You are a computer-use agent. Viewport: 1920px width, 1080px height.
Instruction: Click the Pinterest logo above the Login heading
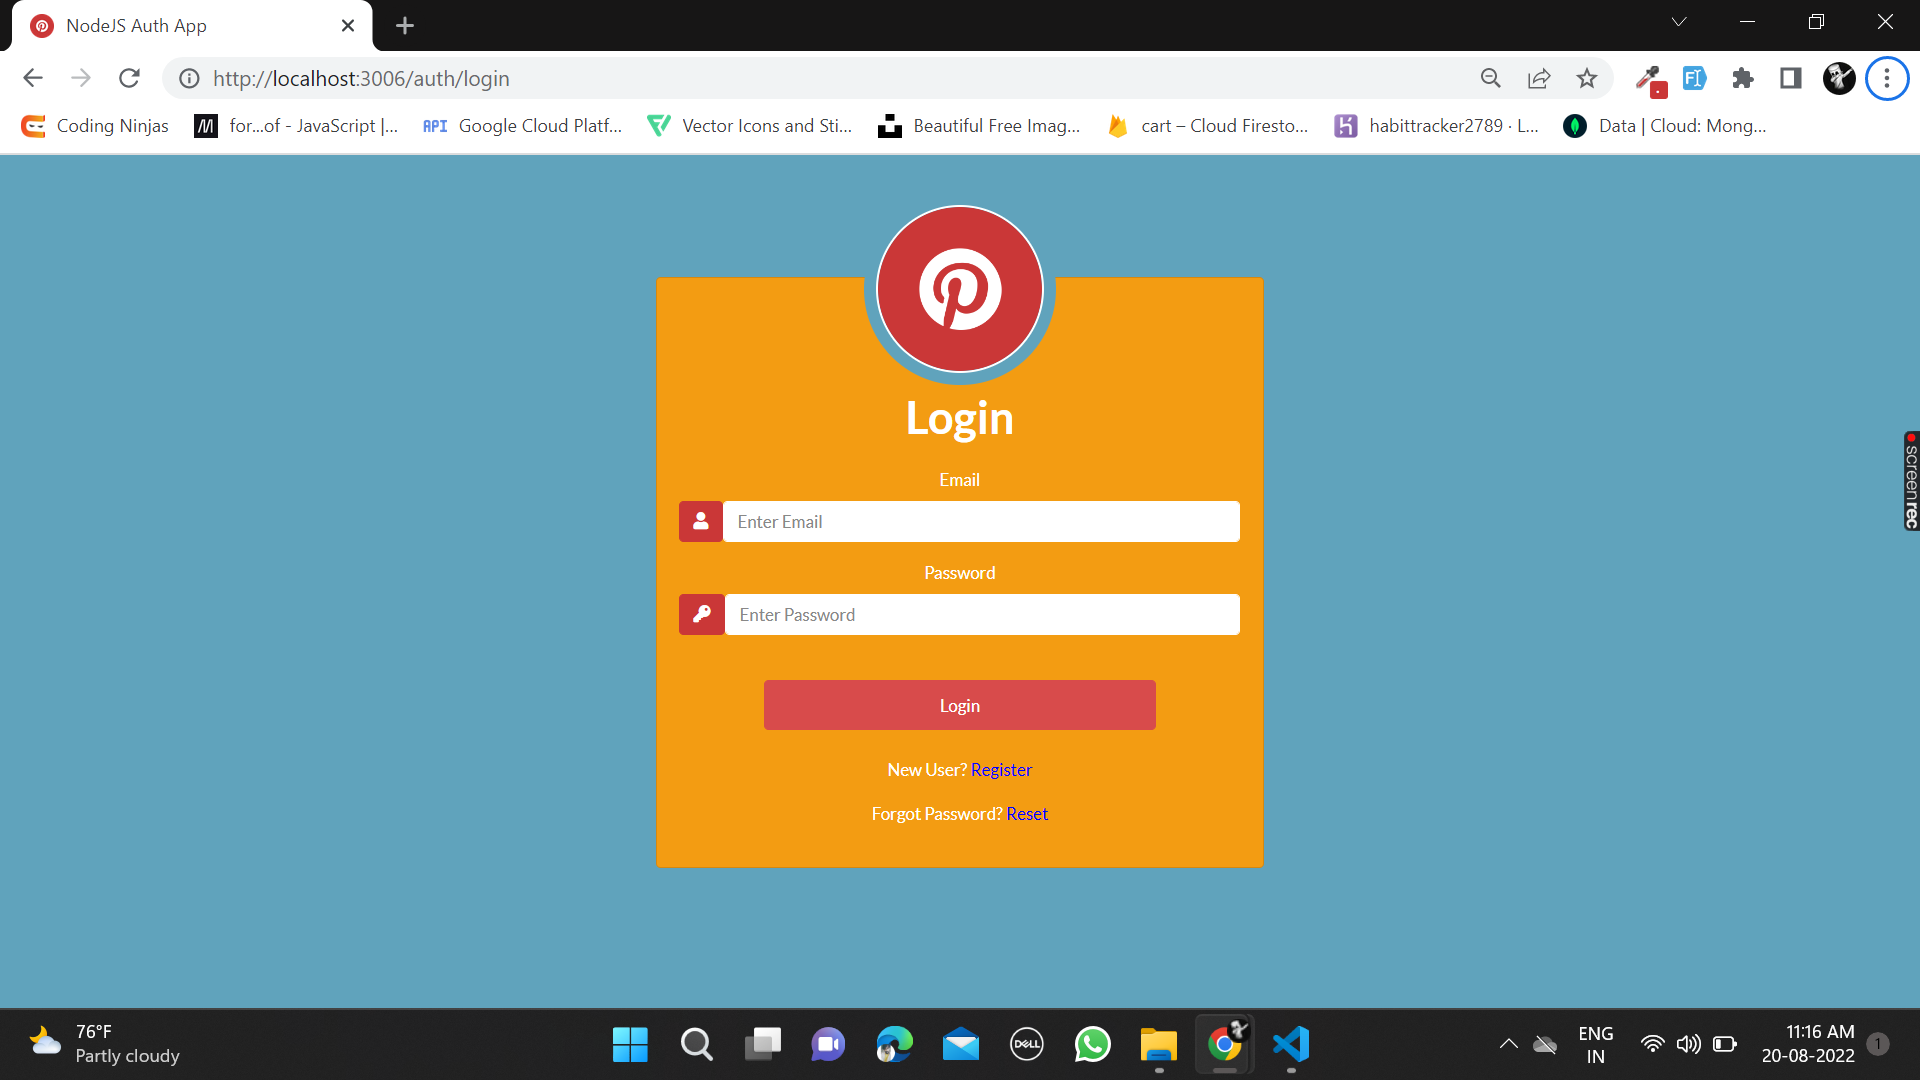pos(959,289)
